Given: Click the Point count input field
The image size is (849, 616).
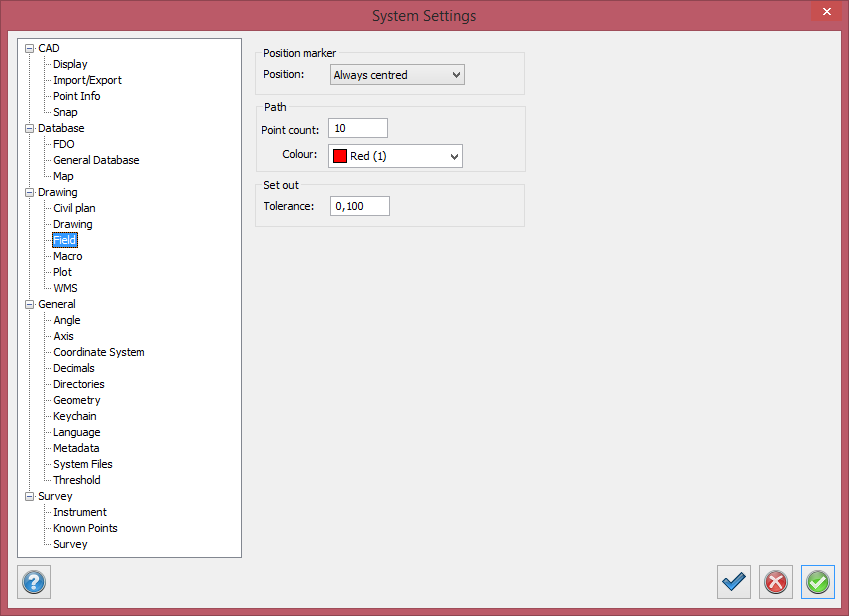Looking at the screenshot, I should point(357,128).
